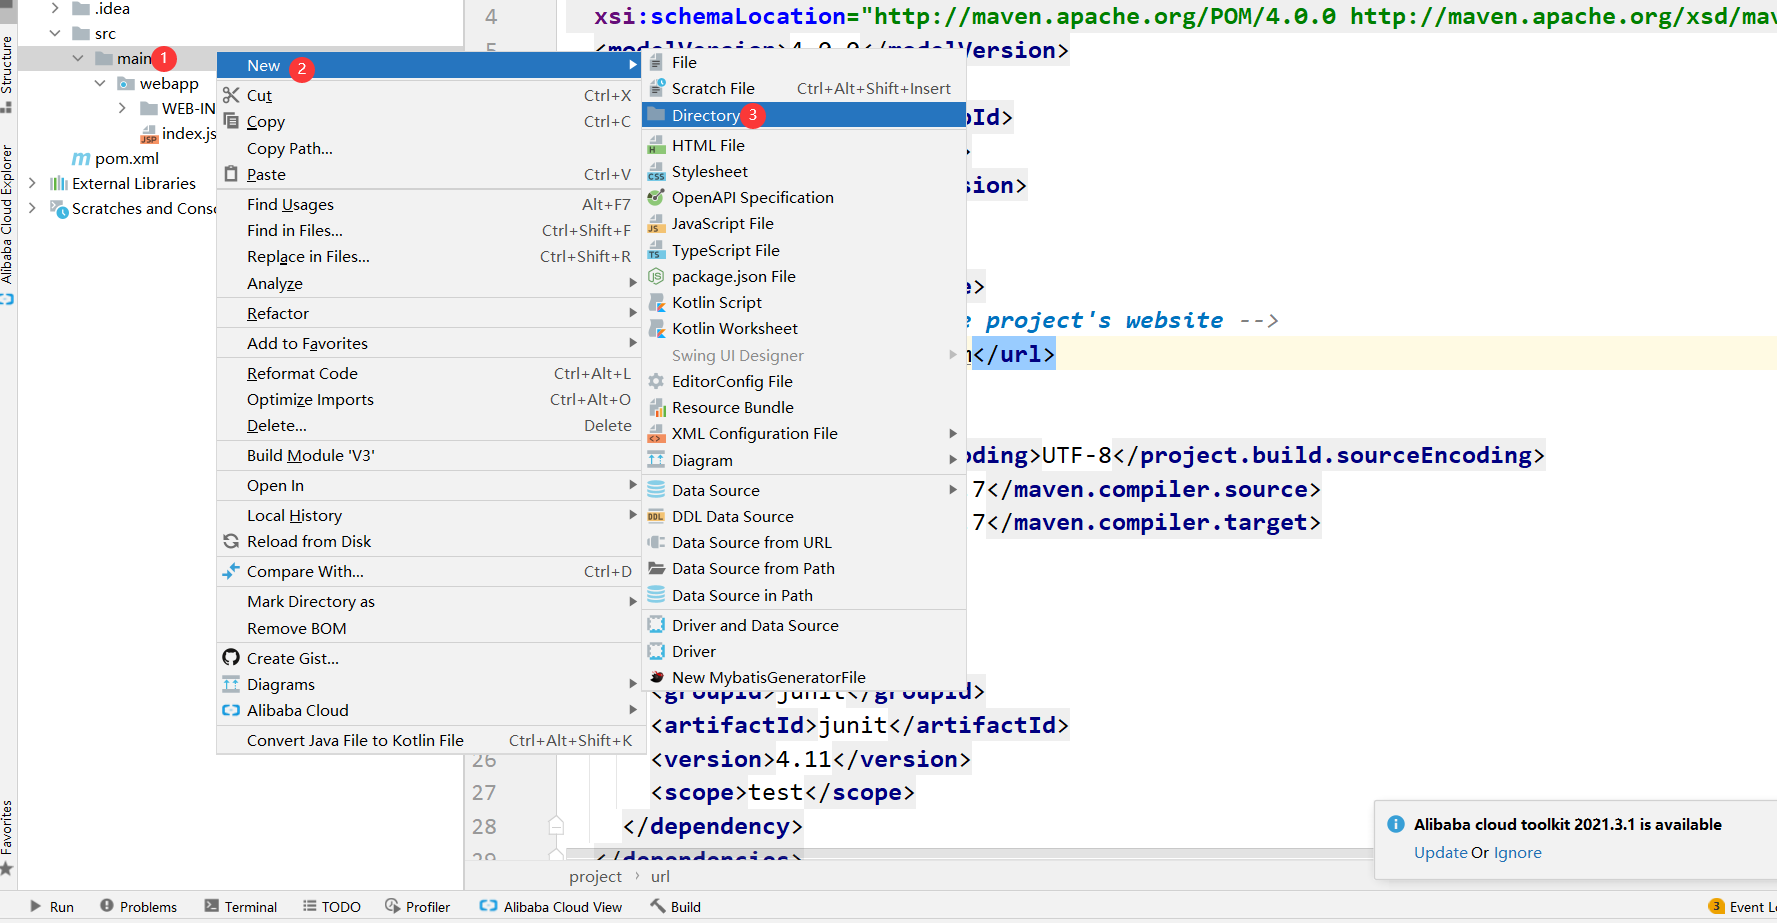Select Copy Path... menu entry
Screen dimensions: 1777x923
click(428, 148)
